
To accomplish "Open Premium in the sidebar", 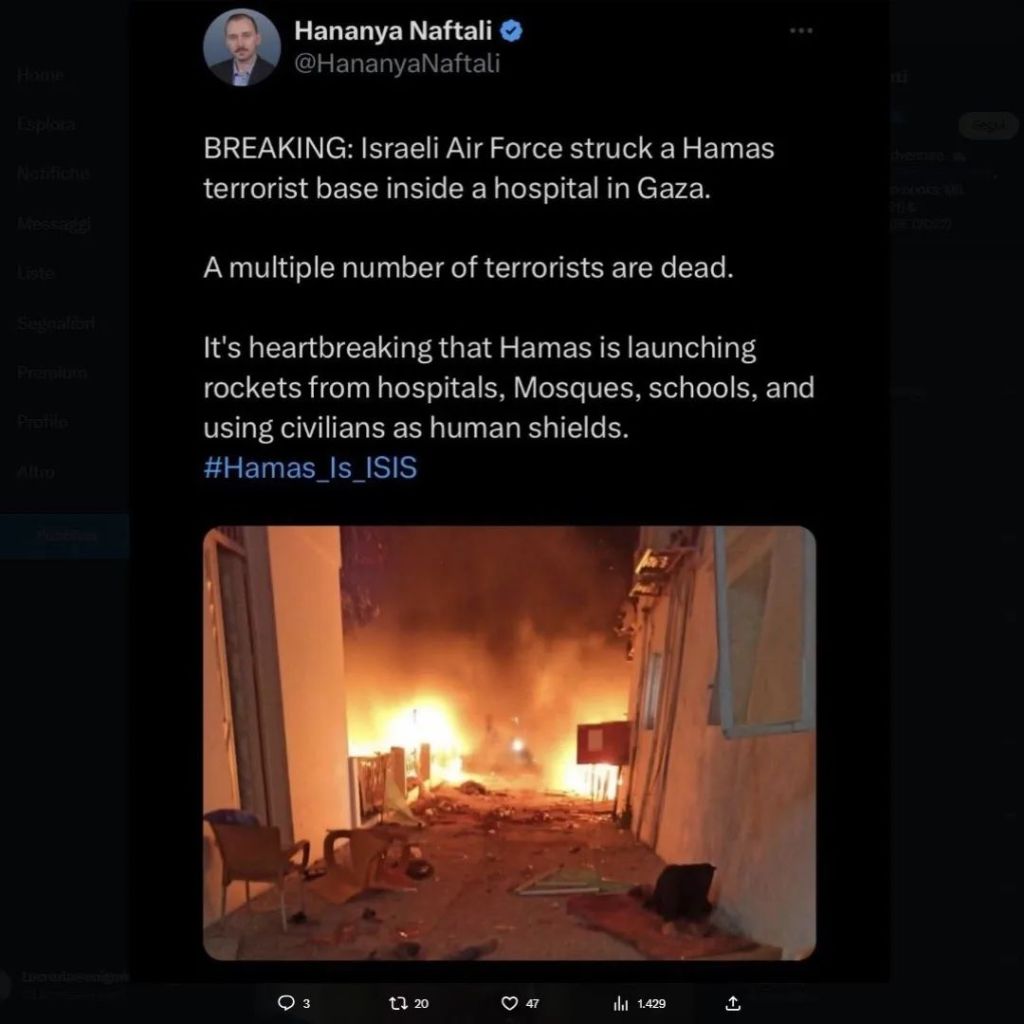I will (x=52, y=373).
